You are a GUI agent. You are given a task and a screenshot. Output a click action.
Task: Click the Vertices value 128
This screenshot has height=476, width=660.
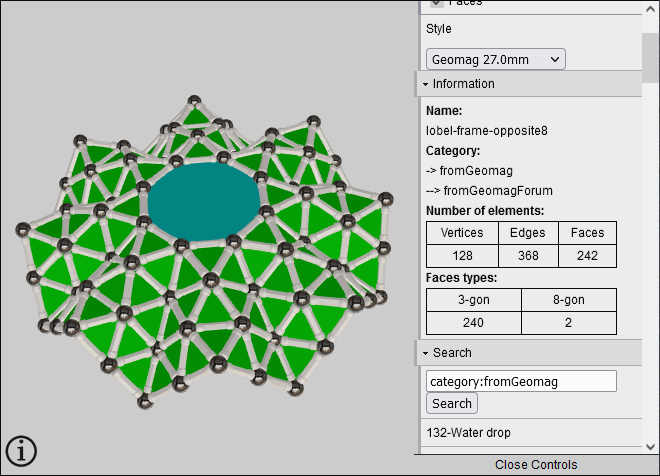[x=462, y=255]
